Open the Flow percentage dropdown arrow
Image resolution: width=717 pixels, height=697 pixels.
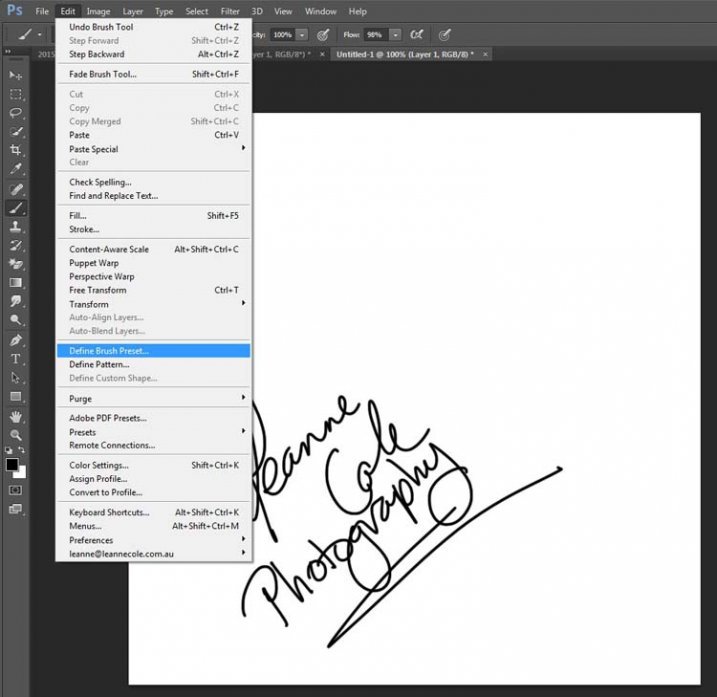pos(395,34)
